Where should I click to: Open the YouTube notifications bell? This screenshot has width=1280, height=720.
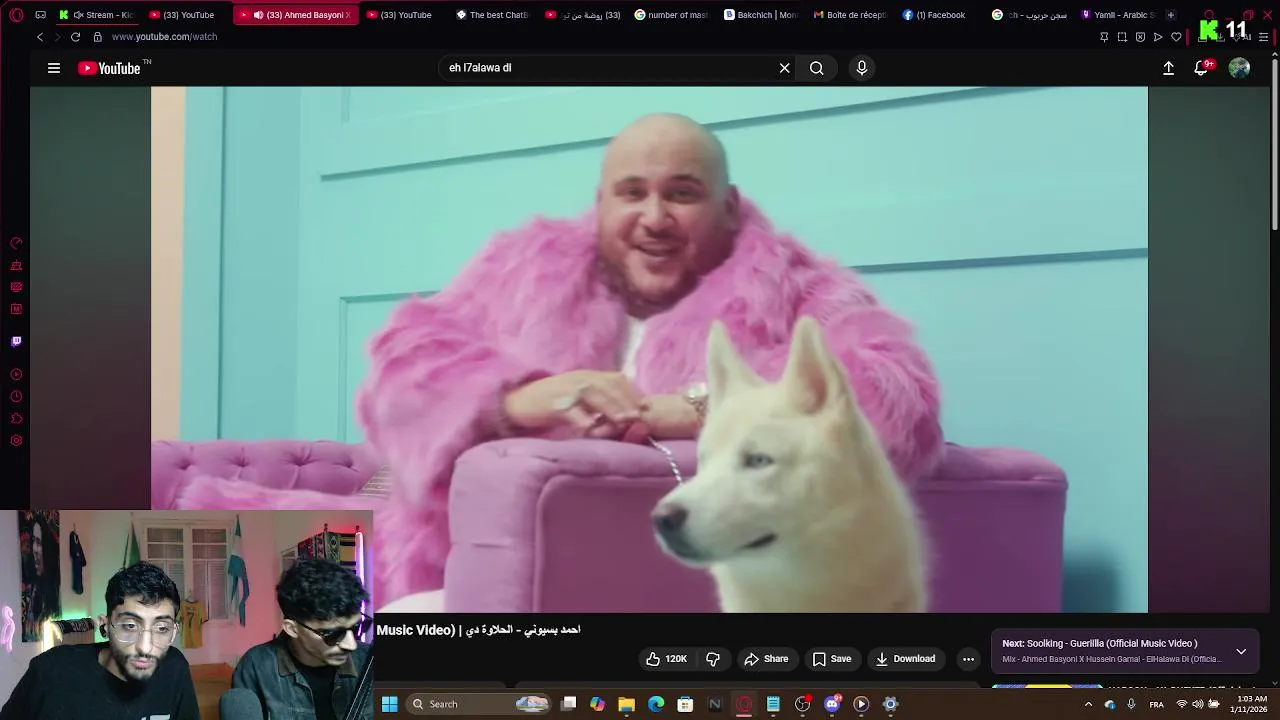tap(1201, 68)
